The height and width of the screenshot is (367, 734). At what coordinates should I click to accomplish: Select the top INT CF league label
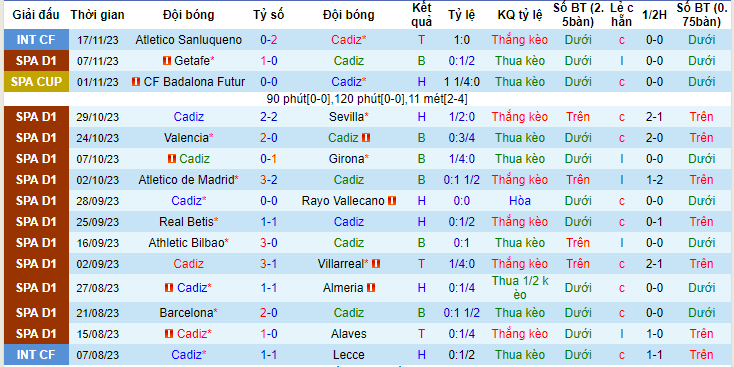point(36,40)
